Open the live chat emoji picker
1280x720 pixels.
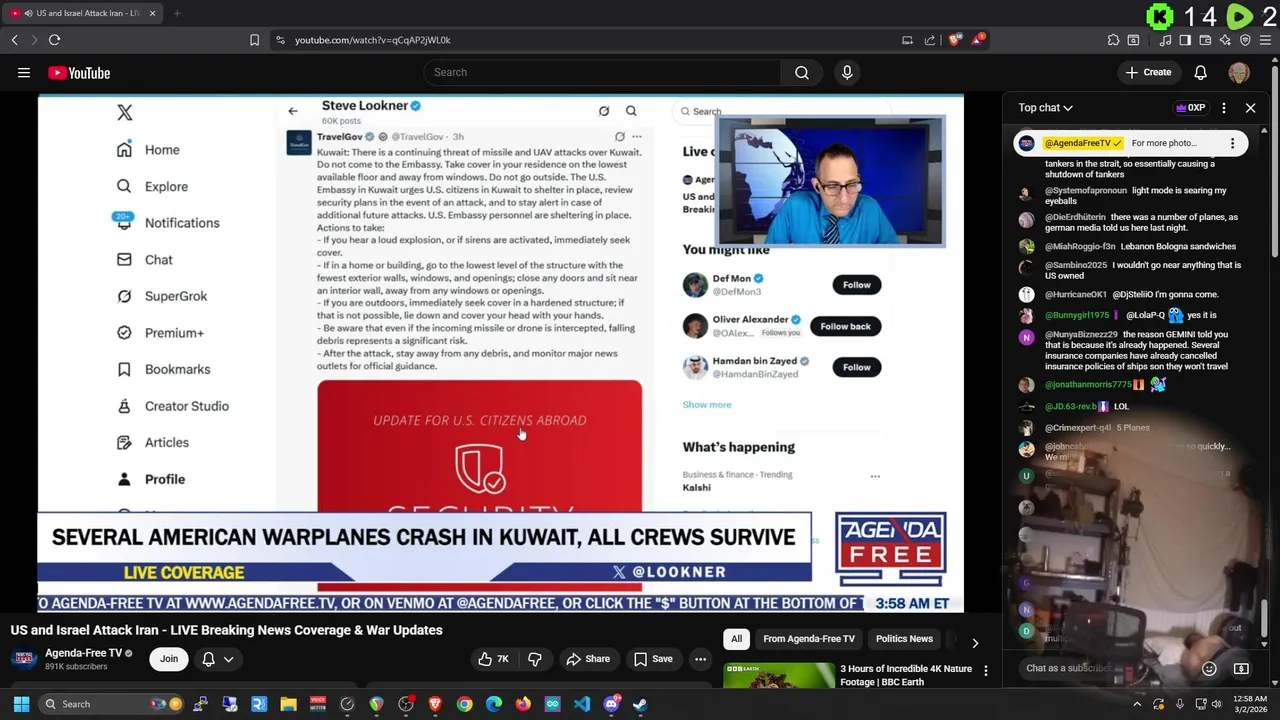[x=1209, y=668]
